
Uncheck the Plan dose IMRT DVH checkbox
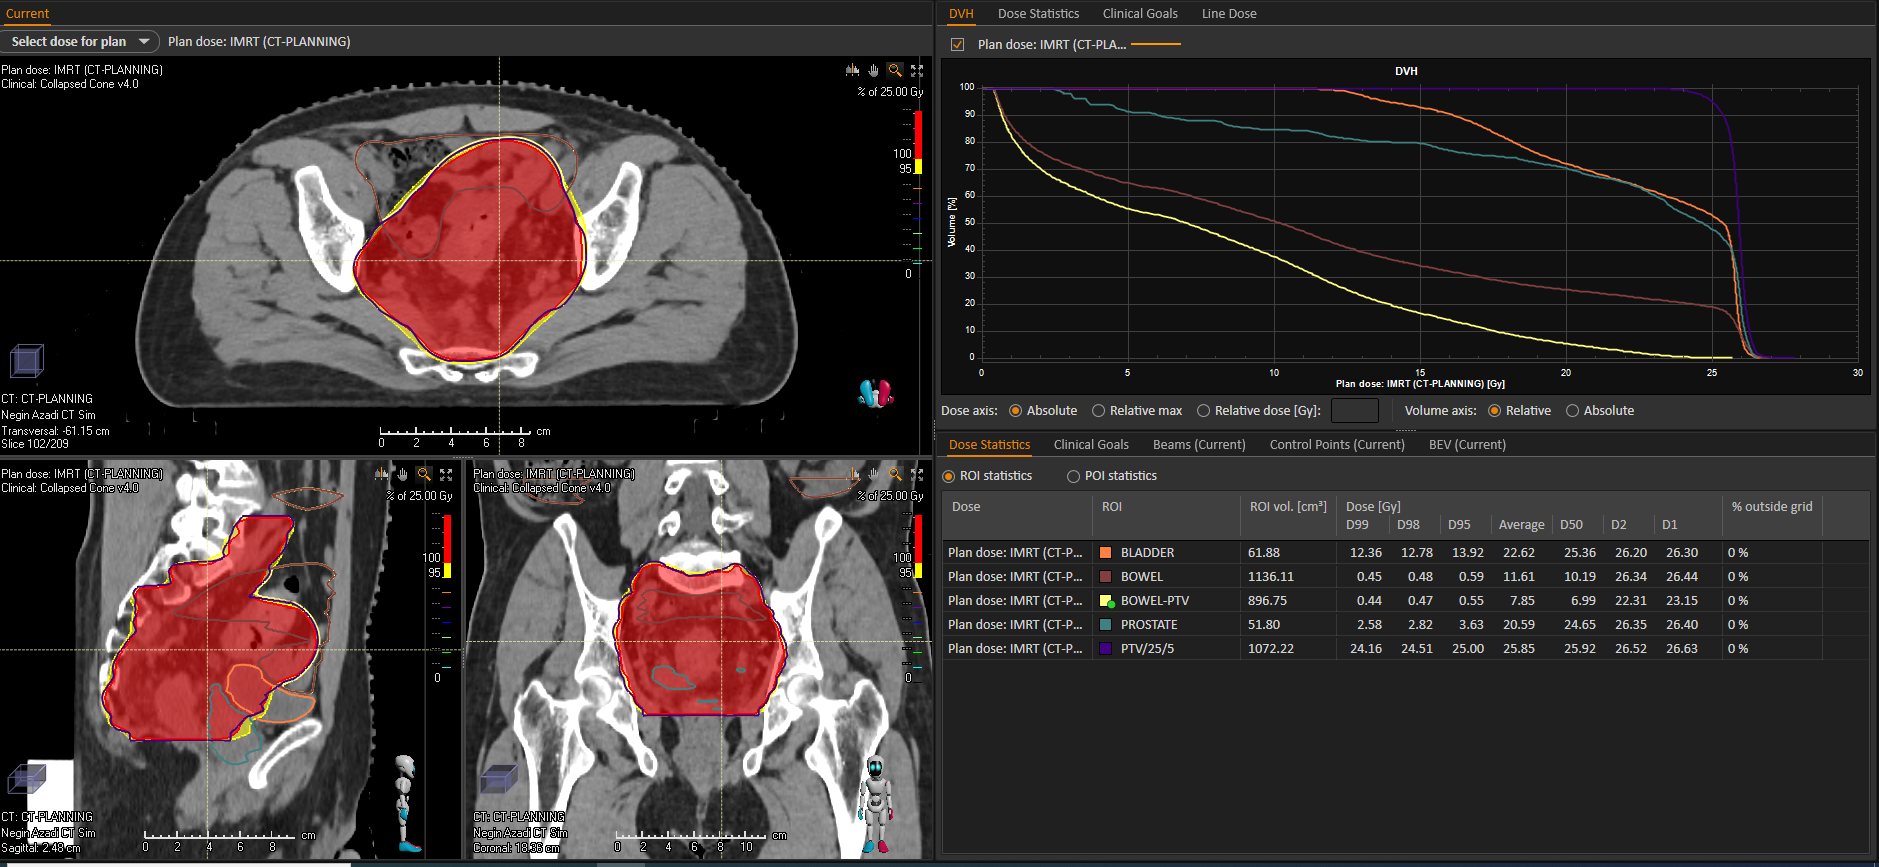[x=957, y=44]
